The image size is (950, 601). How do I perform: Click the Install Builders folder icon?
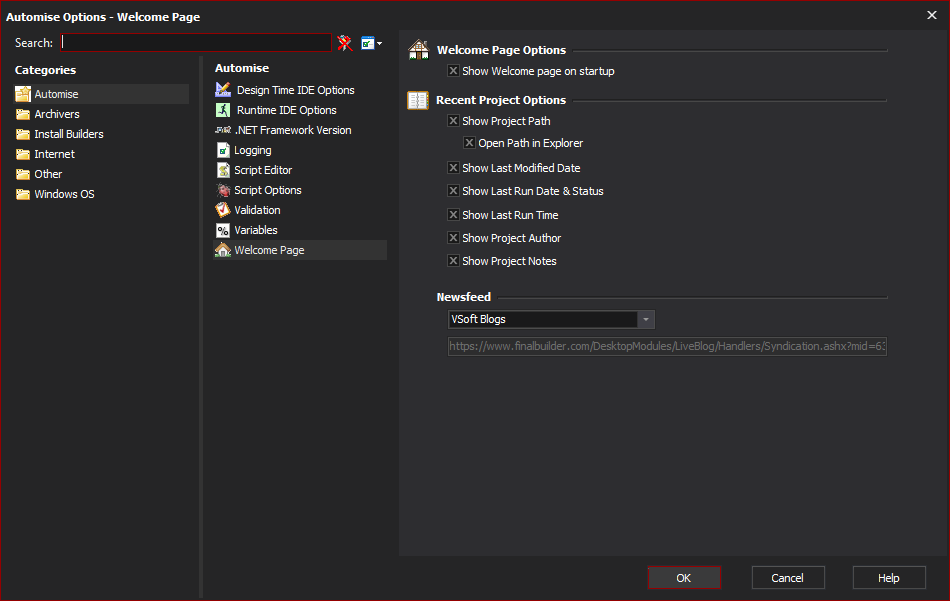[23, 134]
